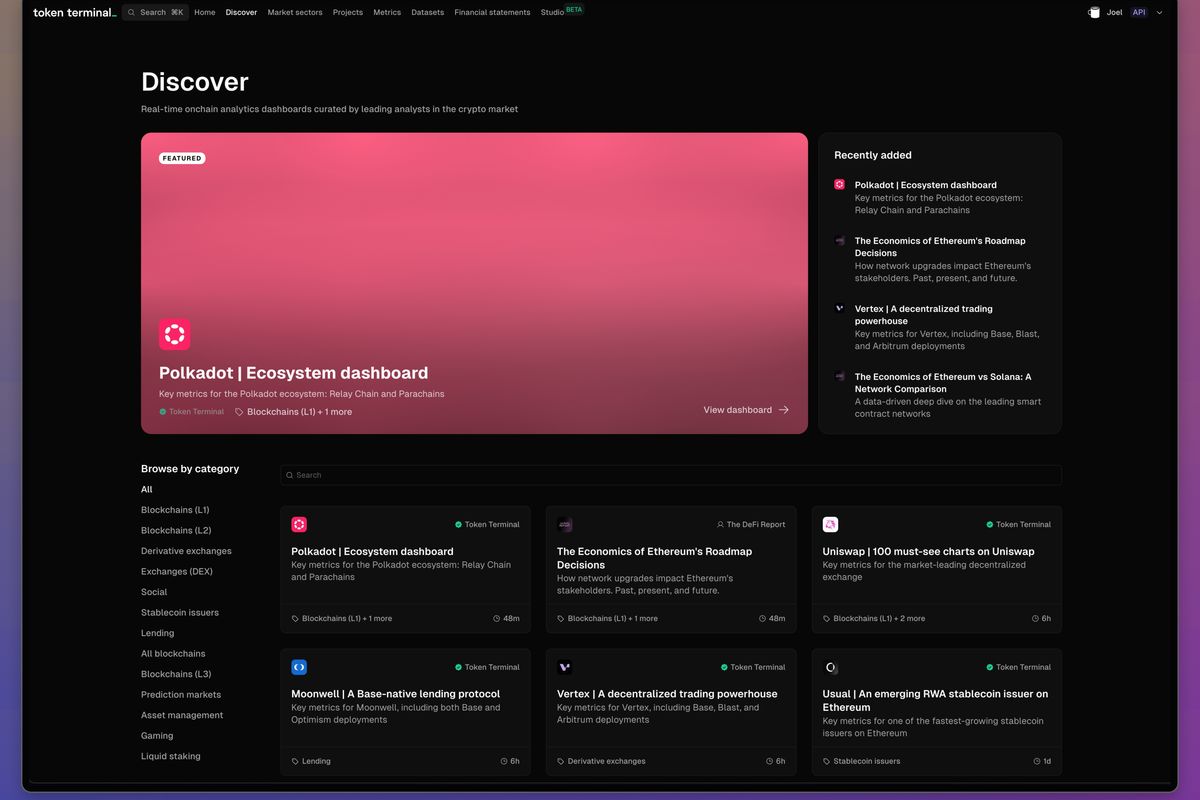Go to the Home tab
This screenshot has height=800, width=1200.
click(x=204, y=13)
